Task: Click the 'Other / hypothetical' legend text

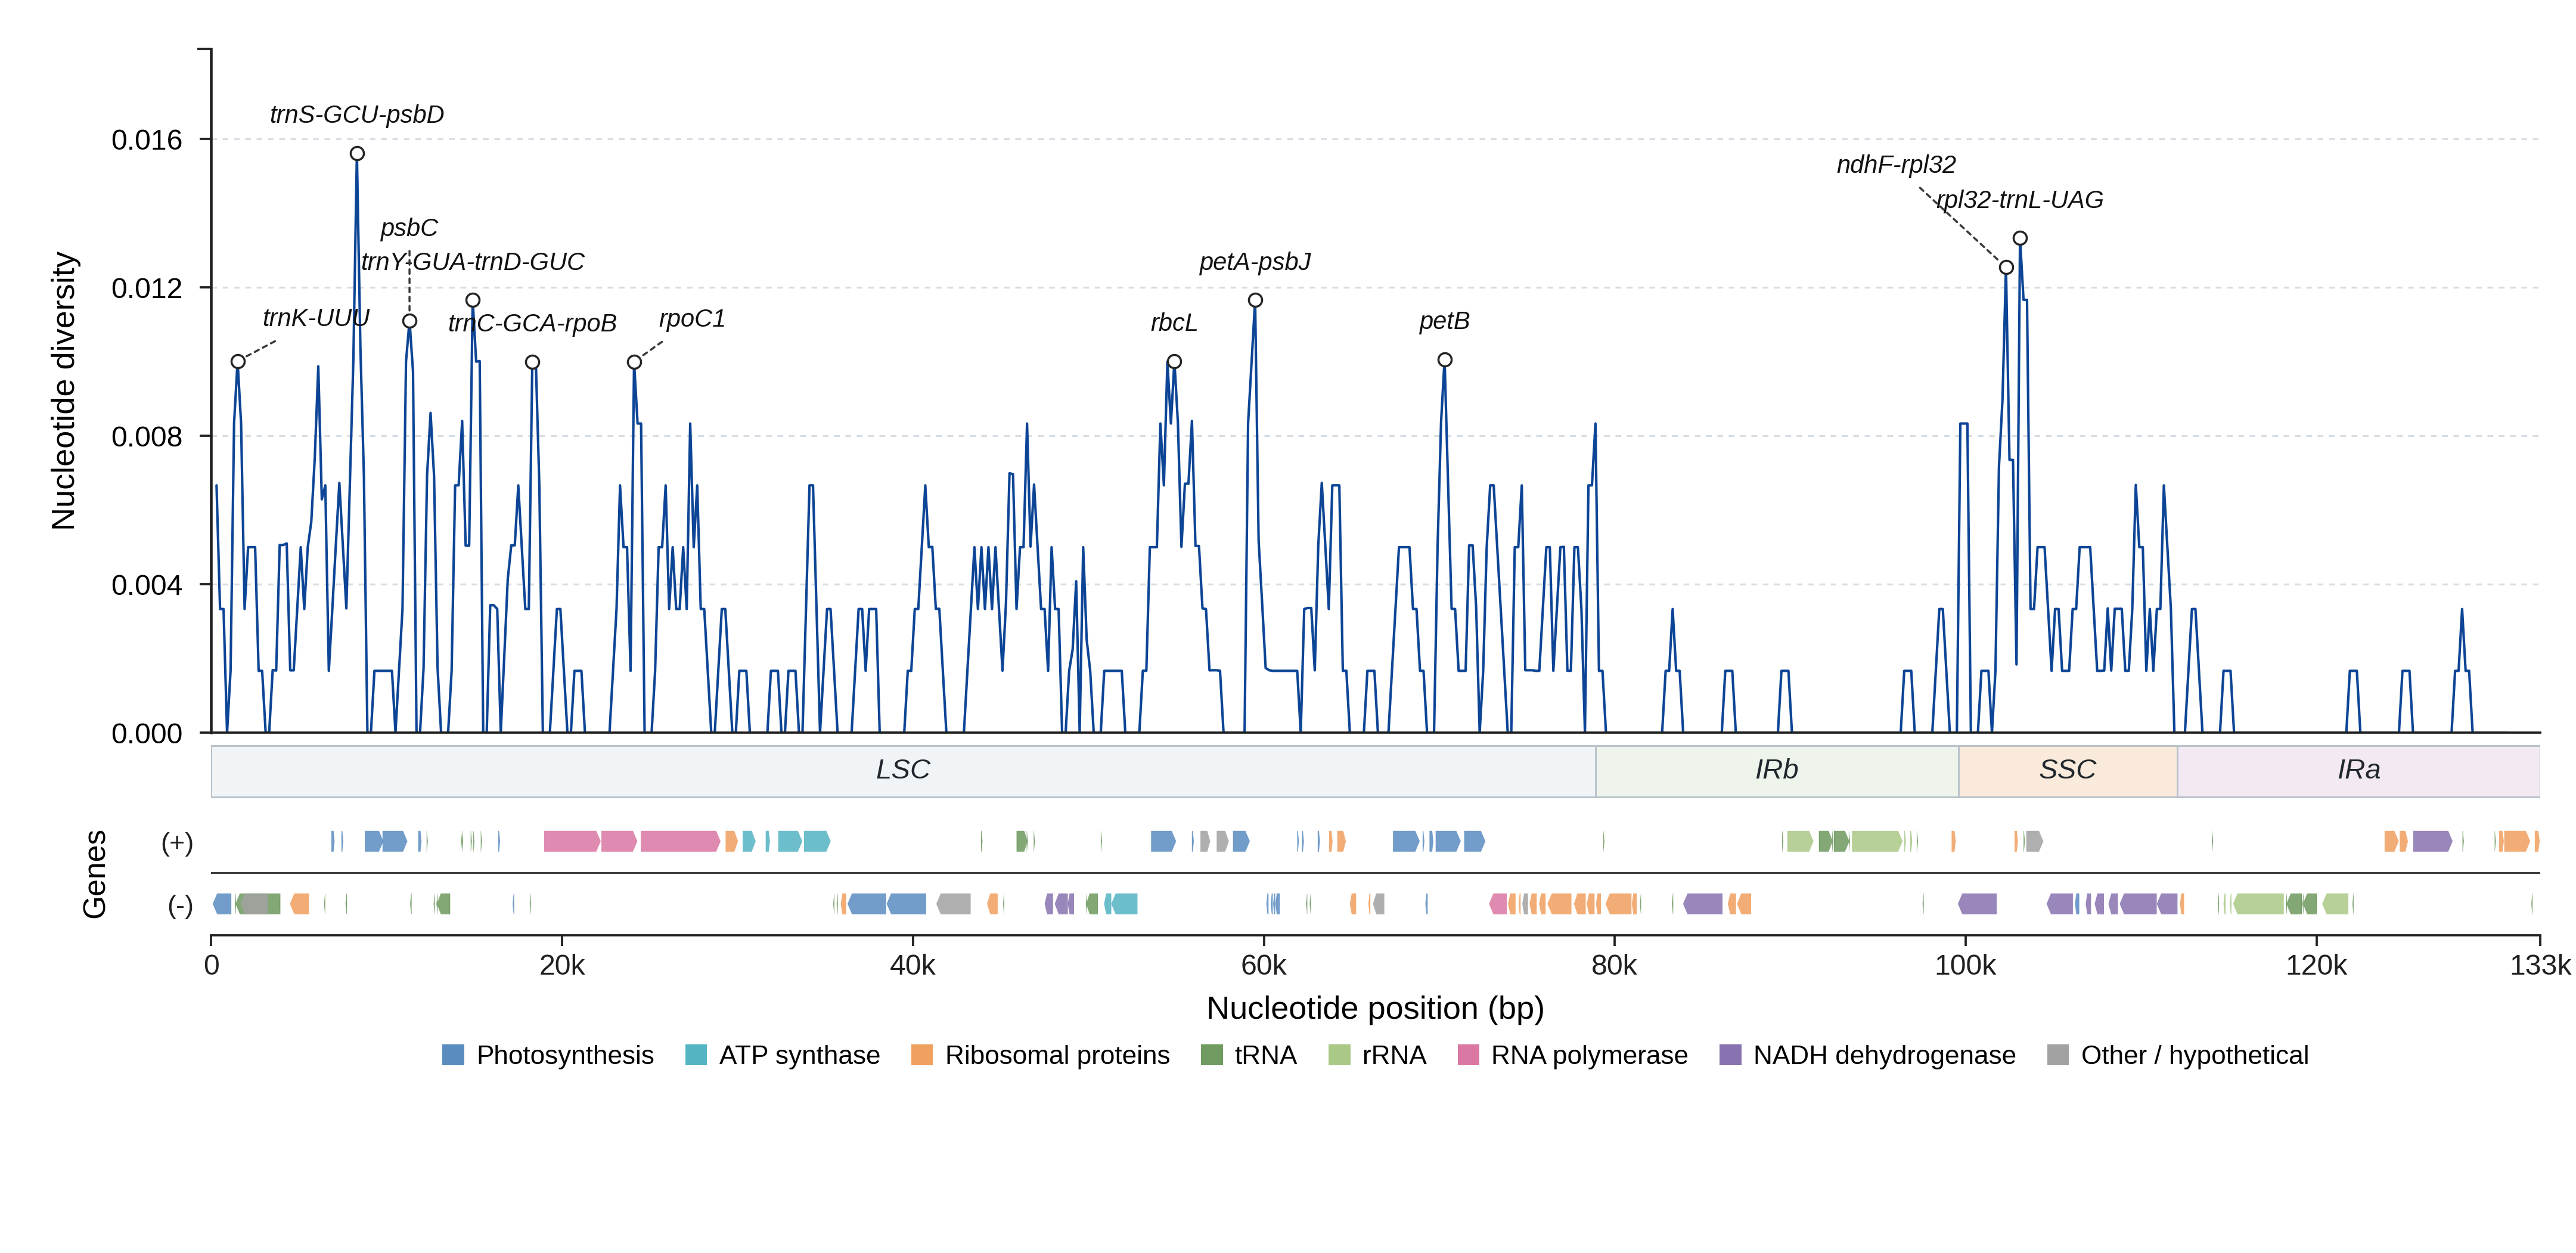Action: point(2195,1055)
